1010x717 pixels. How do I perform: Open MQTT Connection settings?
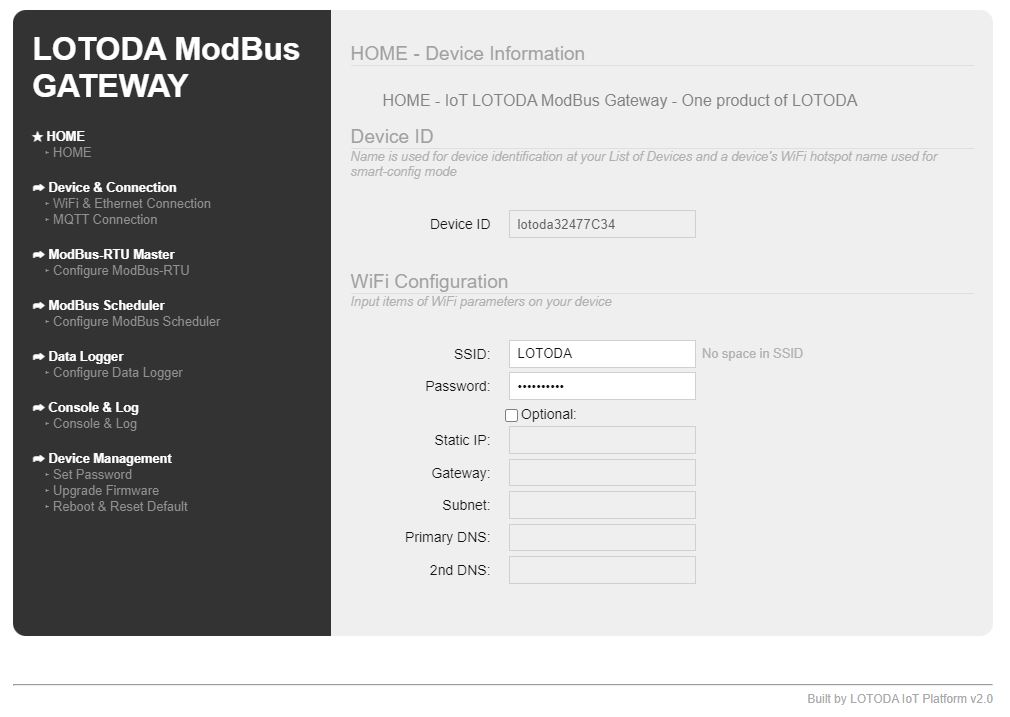click(x=105, y=220)
